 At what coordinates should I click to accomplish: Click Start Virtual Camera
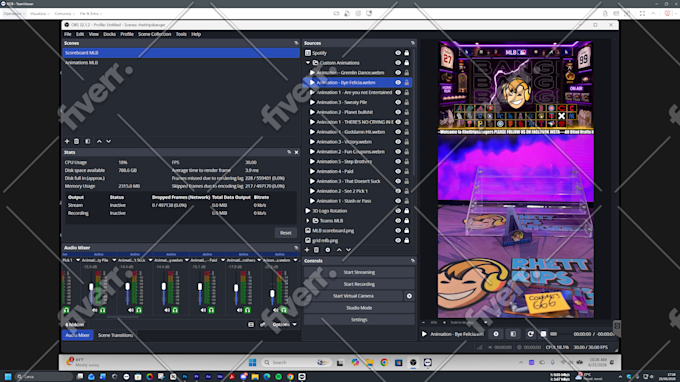point(353,296)
